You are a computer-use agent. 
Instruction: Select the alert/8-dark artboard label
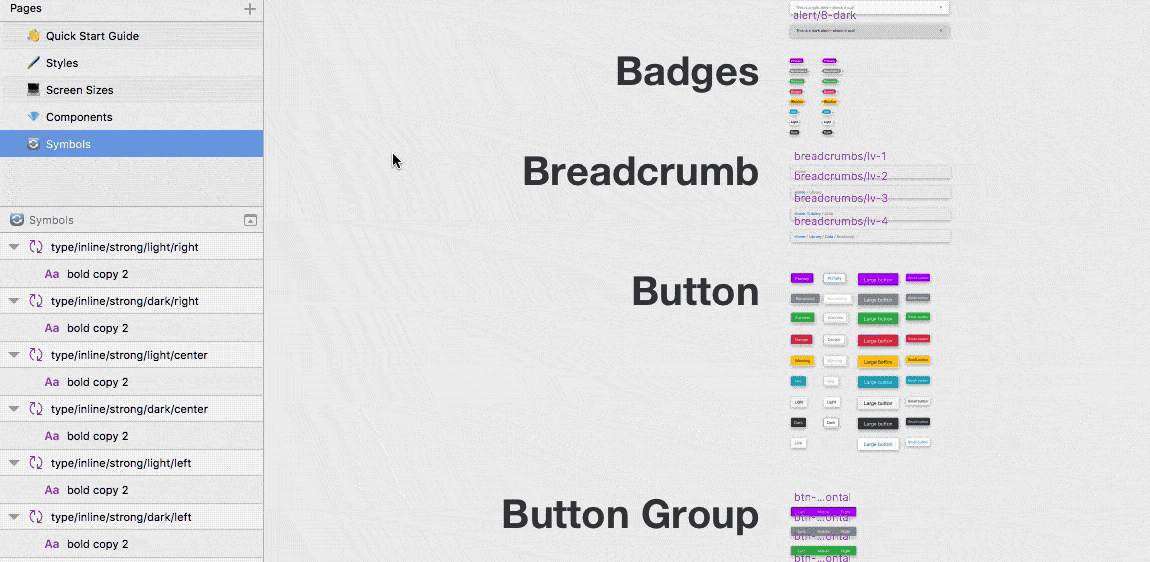pos(824,15)
